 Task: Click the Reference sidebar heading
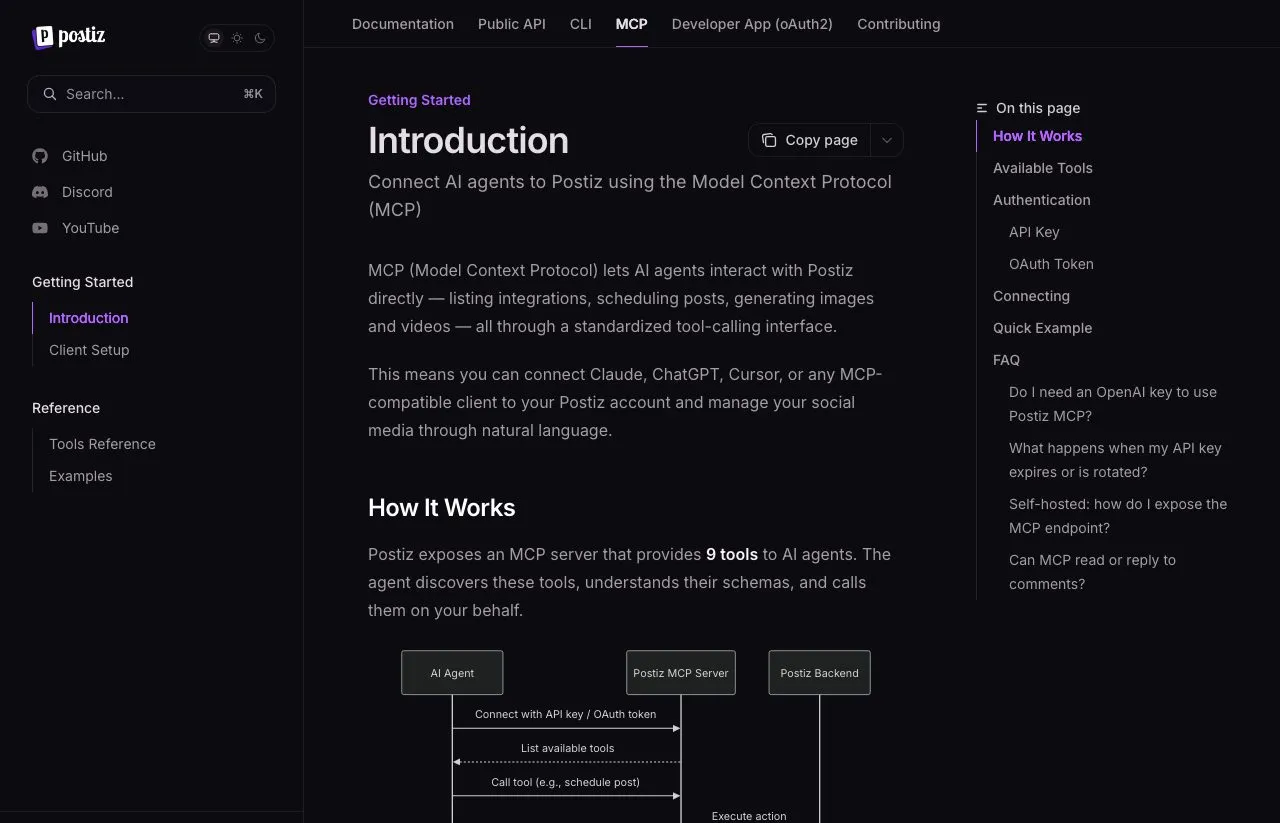pos(66,408)
